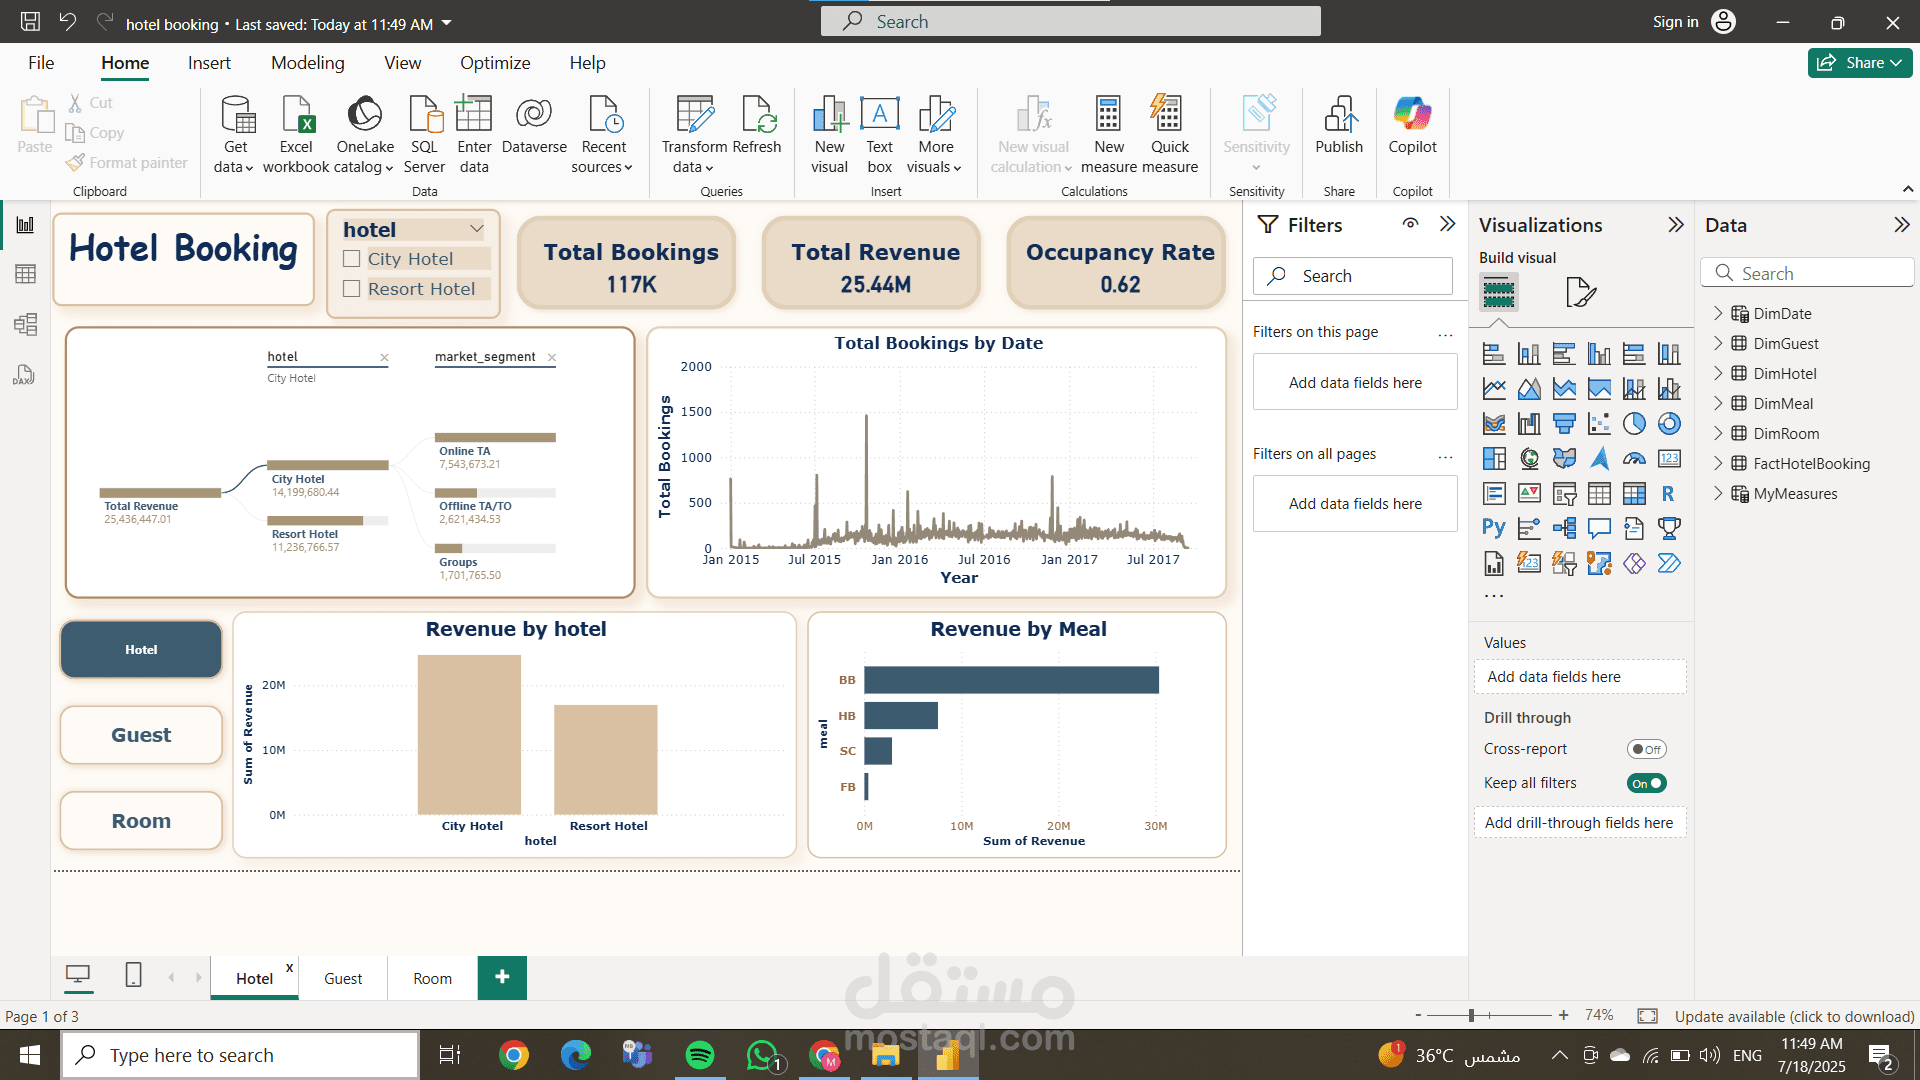The image size is (1920, 1080).
Task: Add a Text box to the report
Action: click(880, 134)
